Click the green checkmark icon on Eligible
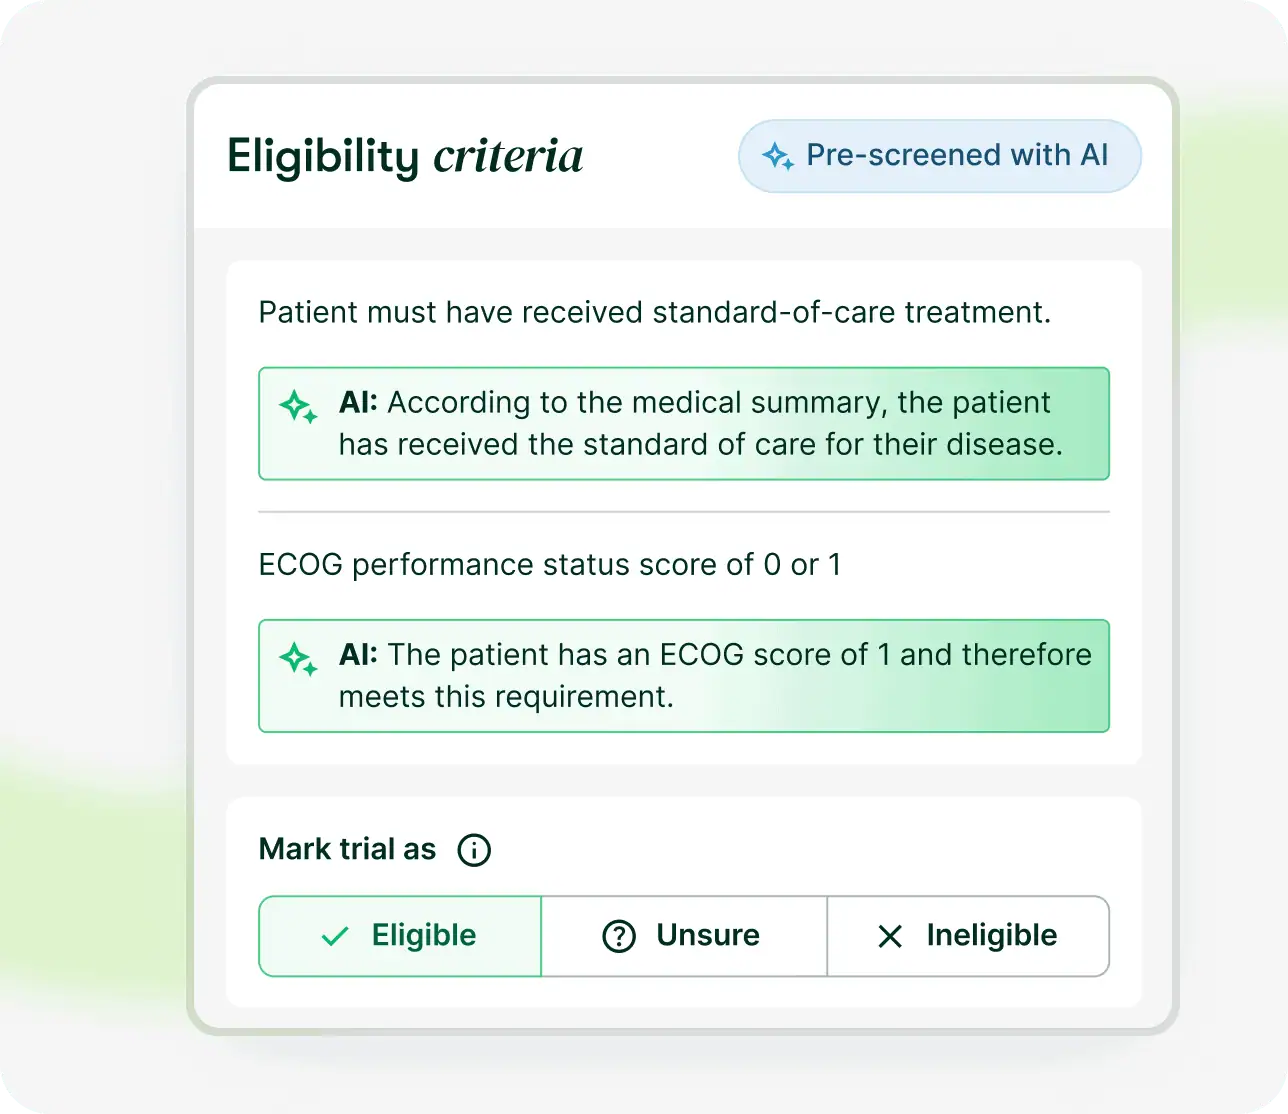This screenshot has width=1288, height=1114. pyautogui.click(x=335, y=936)
